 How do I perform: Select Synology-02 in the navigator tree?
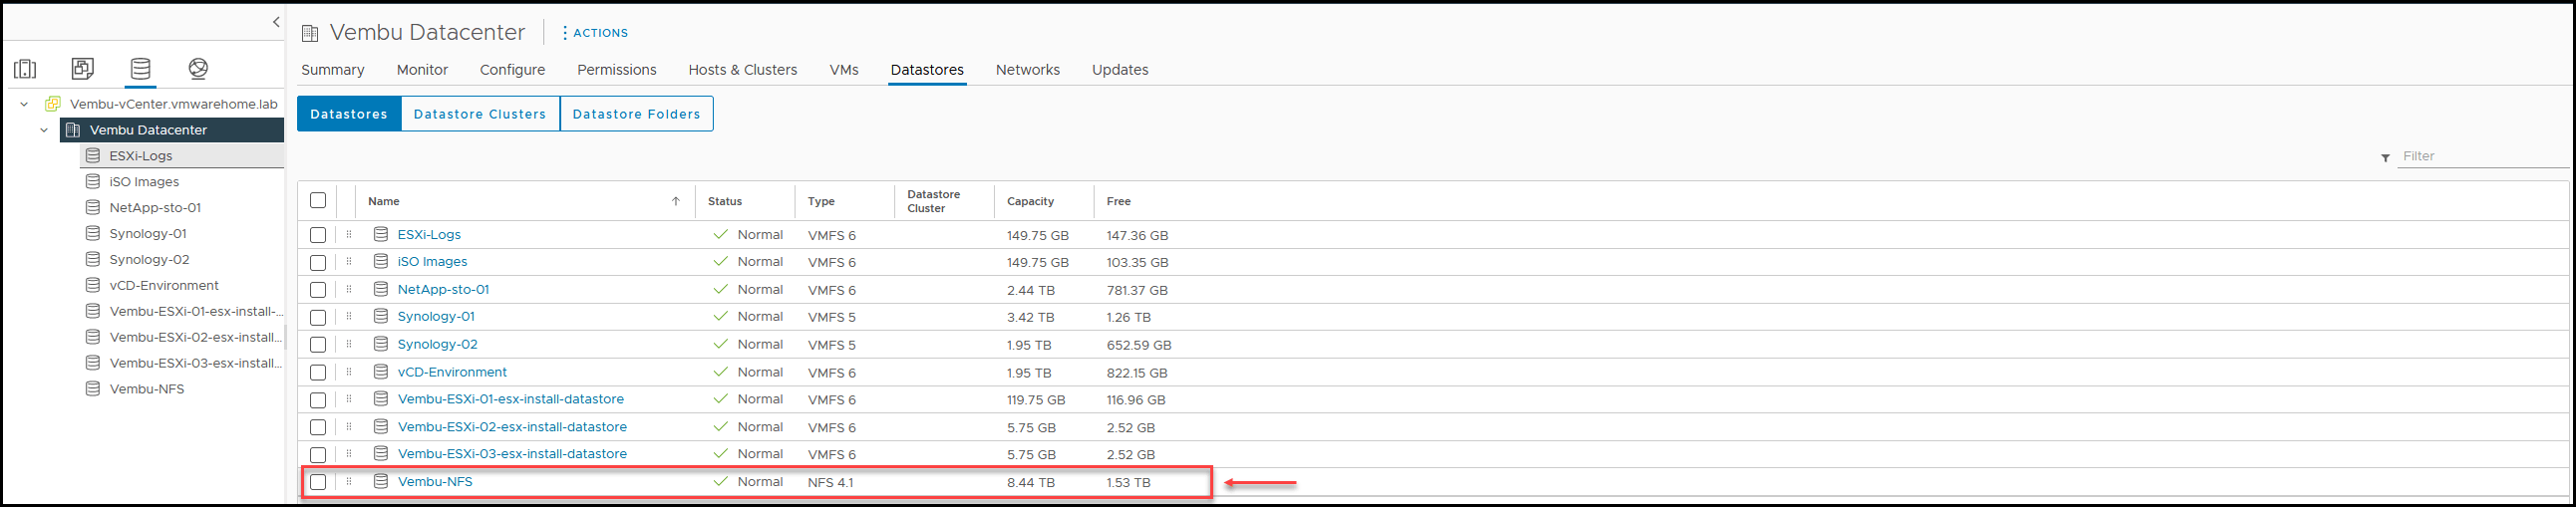tap(149, 260)
